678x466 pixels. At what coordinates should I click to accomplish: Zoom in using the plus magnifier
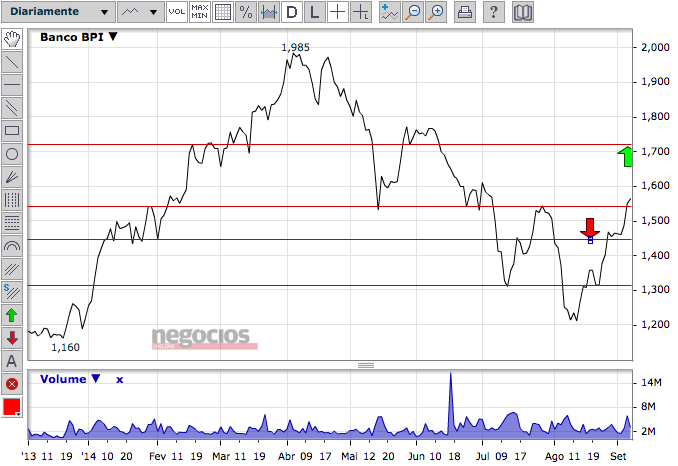point(436,12)
